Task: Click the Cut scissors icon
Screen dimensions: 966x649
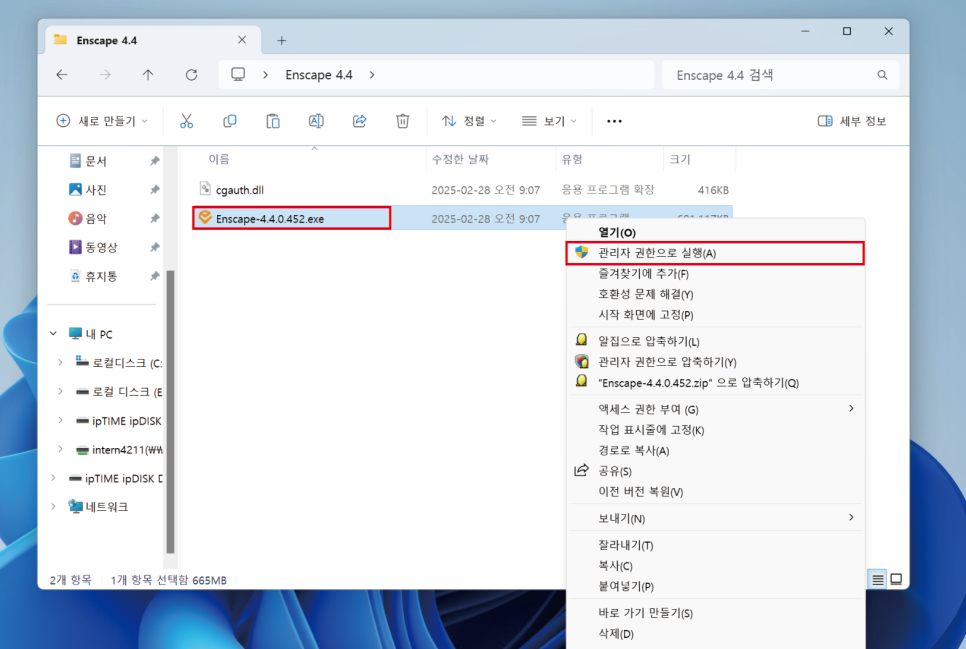Action: (x=186, y=121)
